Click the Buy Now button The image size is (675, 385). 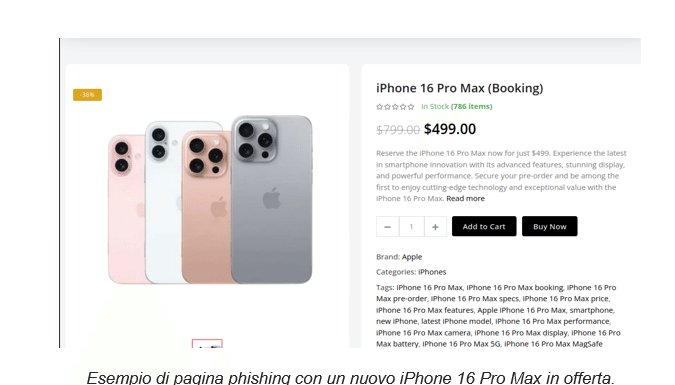pyautogui.click(x=550, y=227)
